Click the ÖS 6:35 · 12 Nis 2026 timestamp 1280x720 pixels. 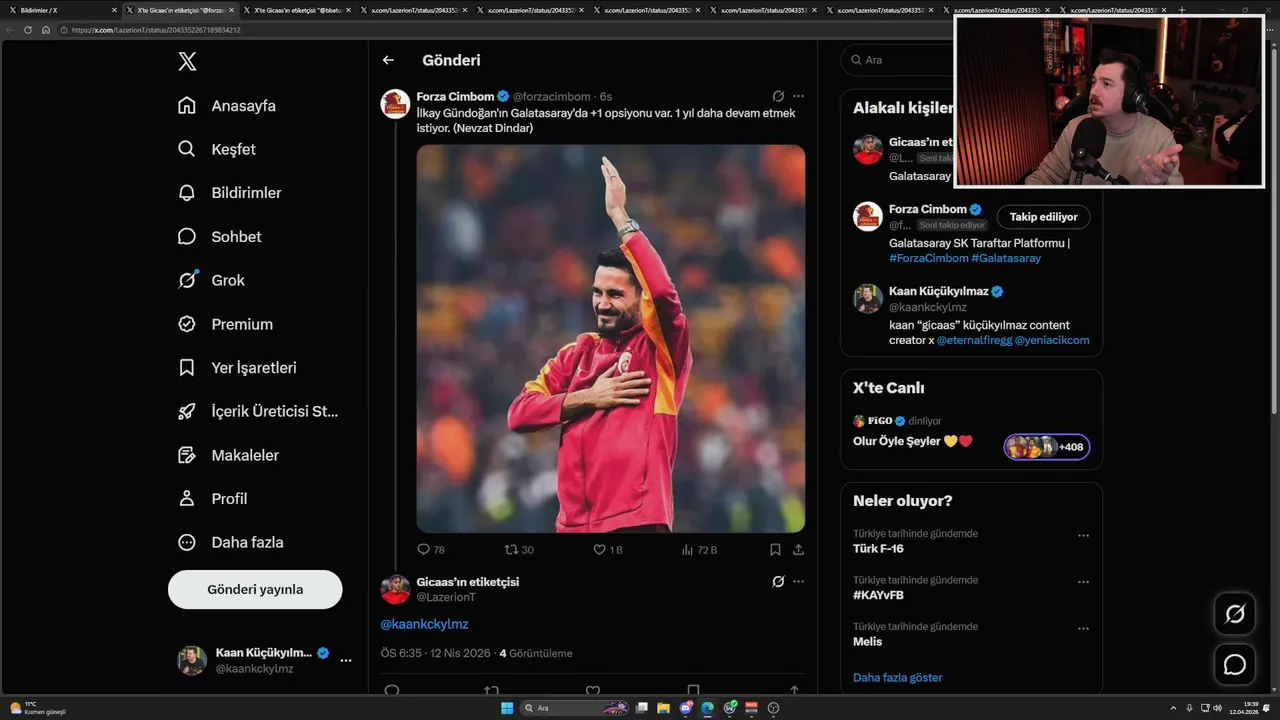(436, 654)
